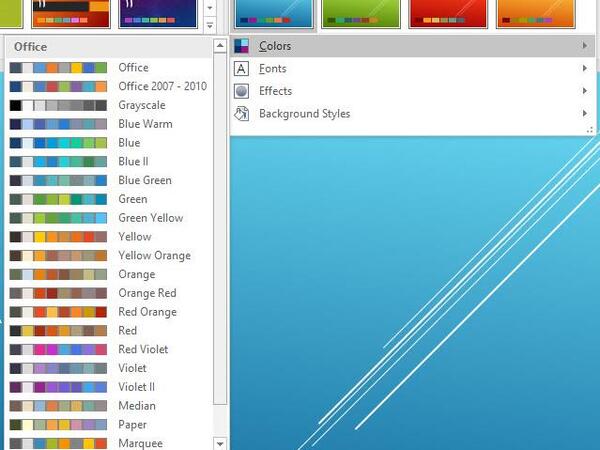
Task: Open the Background Styles submenu
Action: (412, 114)
